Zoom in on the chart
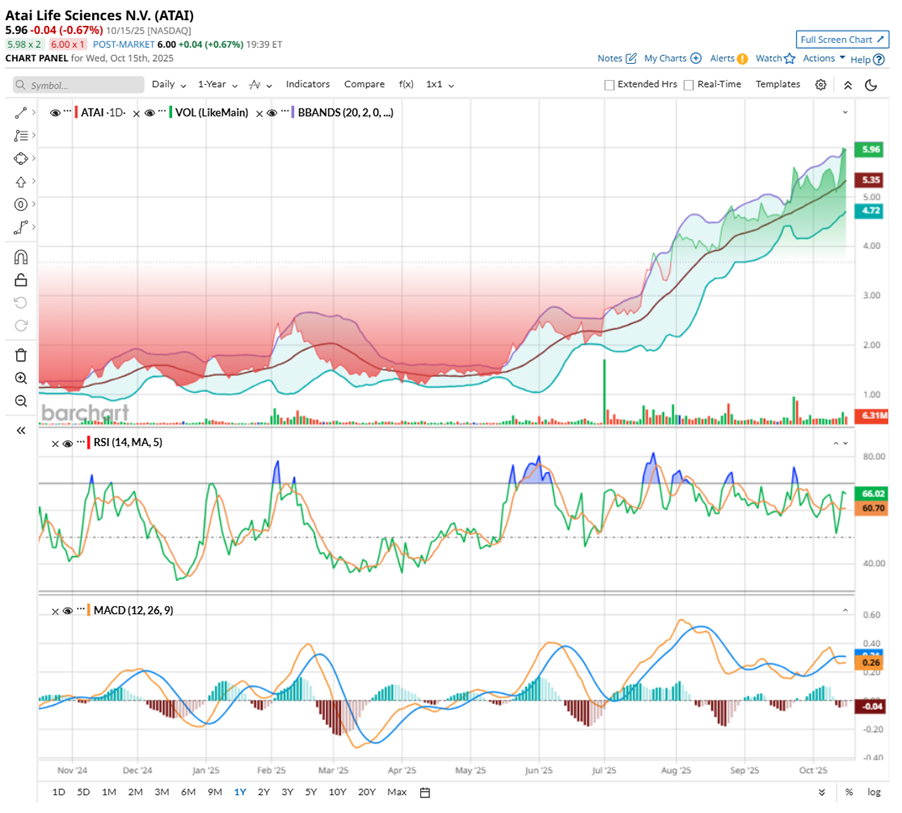The width and height of the screenshot is (902, 813). click(x=21, y=378)
